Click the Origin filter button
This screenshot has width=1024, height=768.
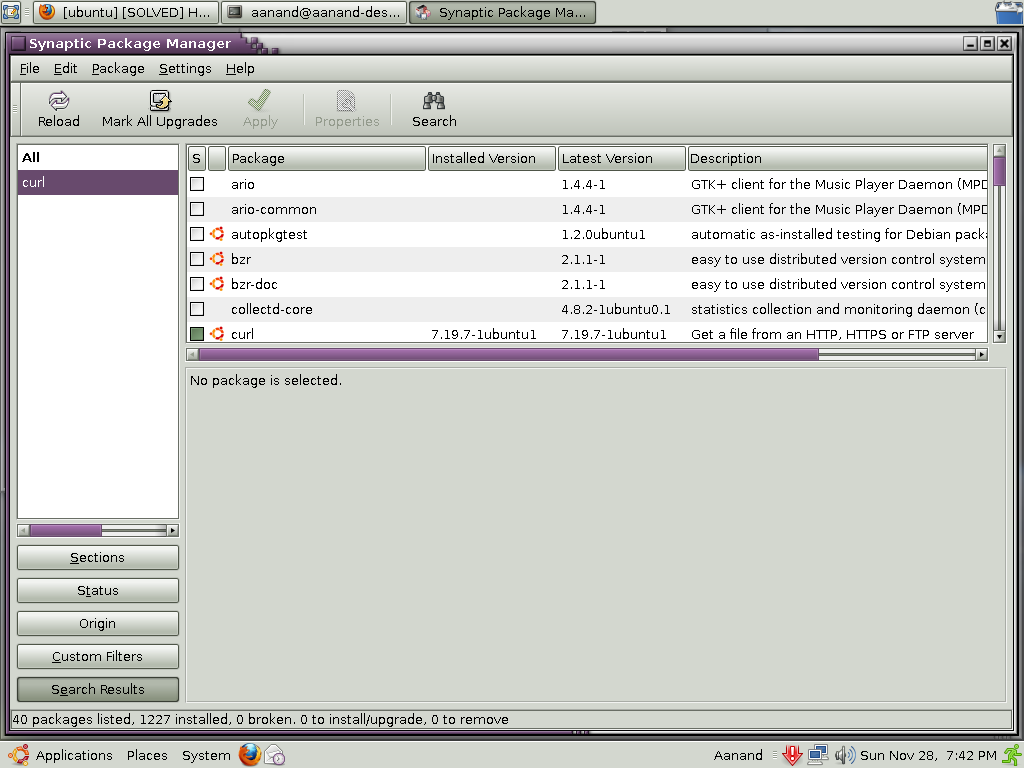pyautogui.click(x=97, y=623)
